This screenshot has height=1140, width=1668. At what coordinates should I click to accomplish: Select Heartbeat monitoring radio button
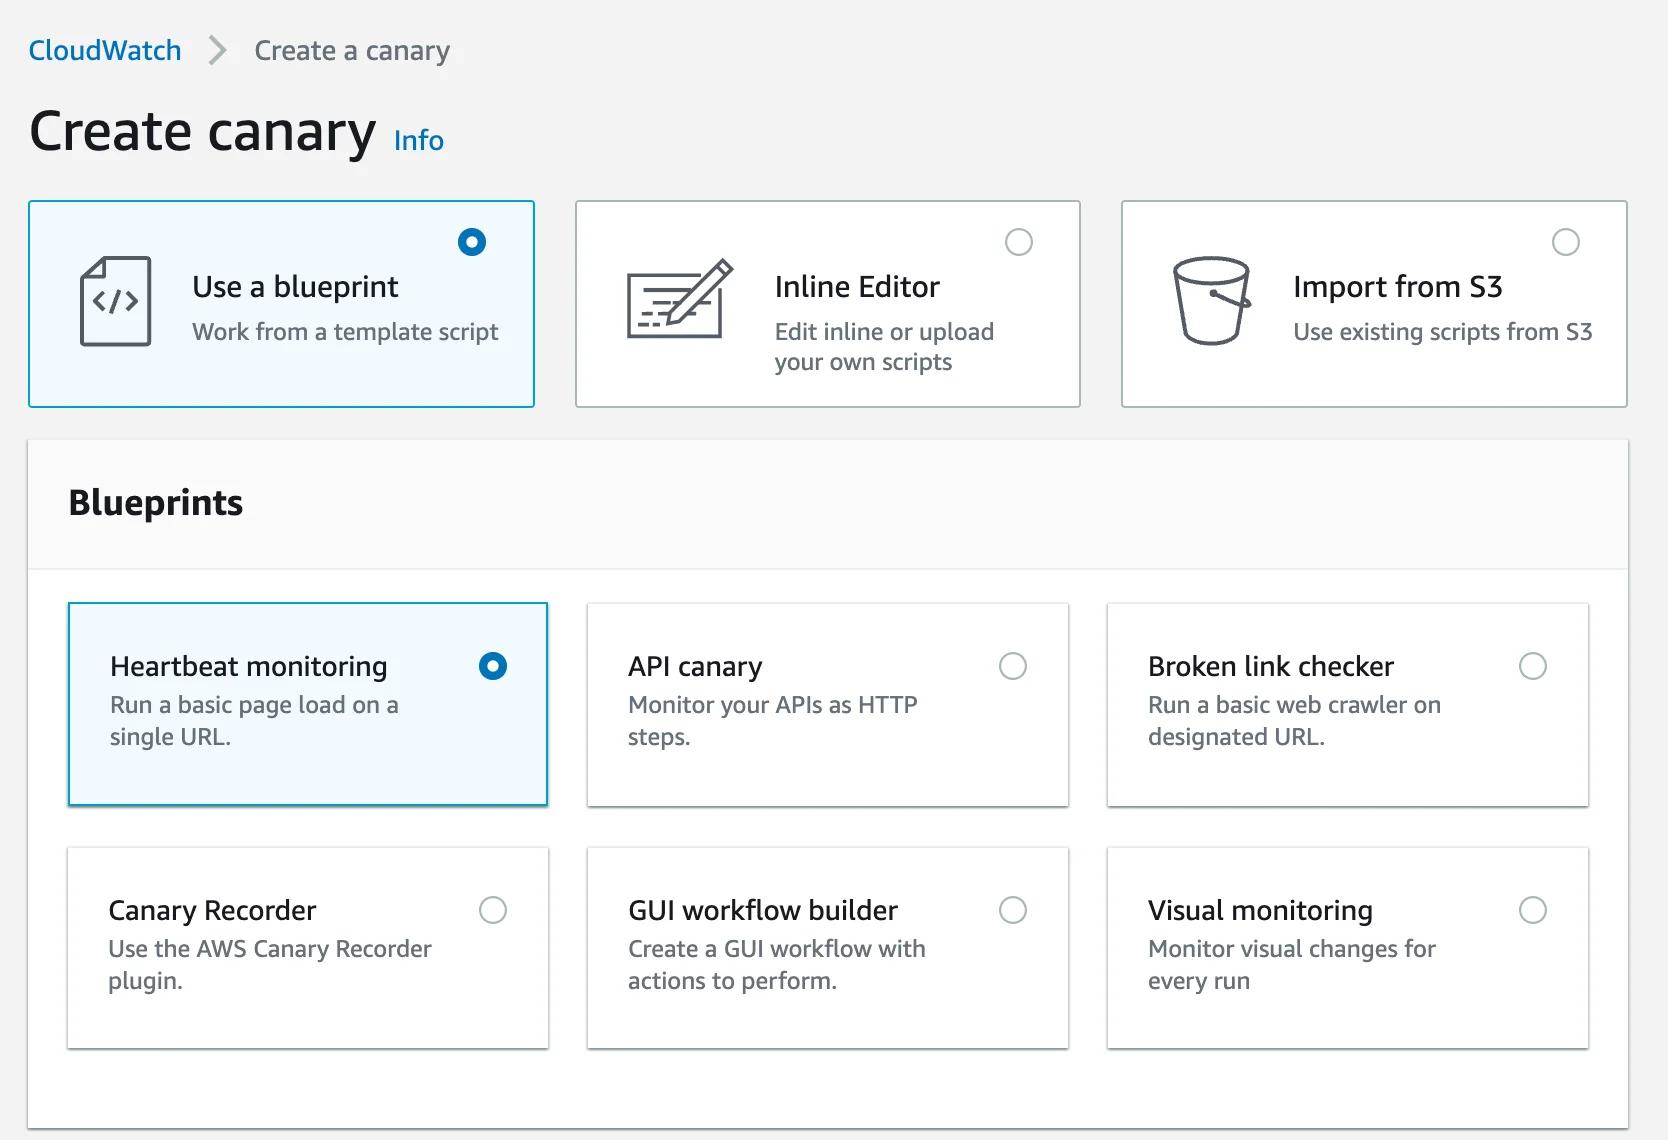tap(492, 666)
